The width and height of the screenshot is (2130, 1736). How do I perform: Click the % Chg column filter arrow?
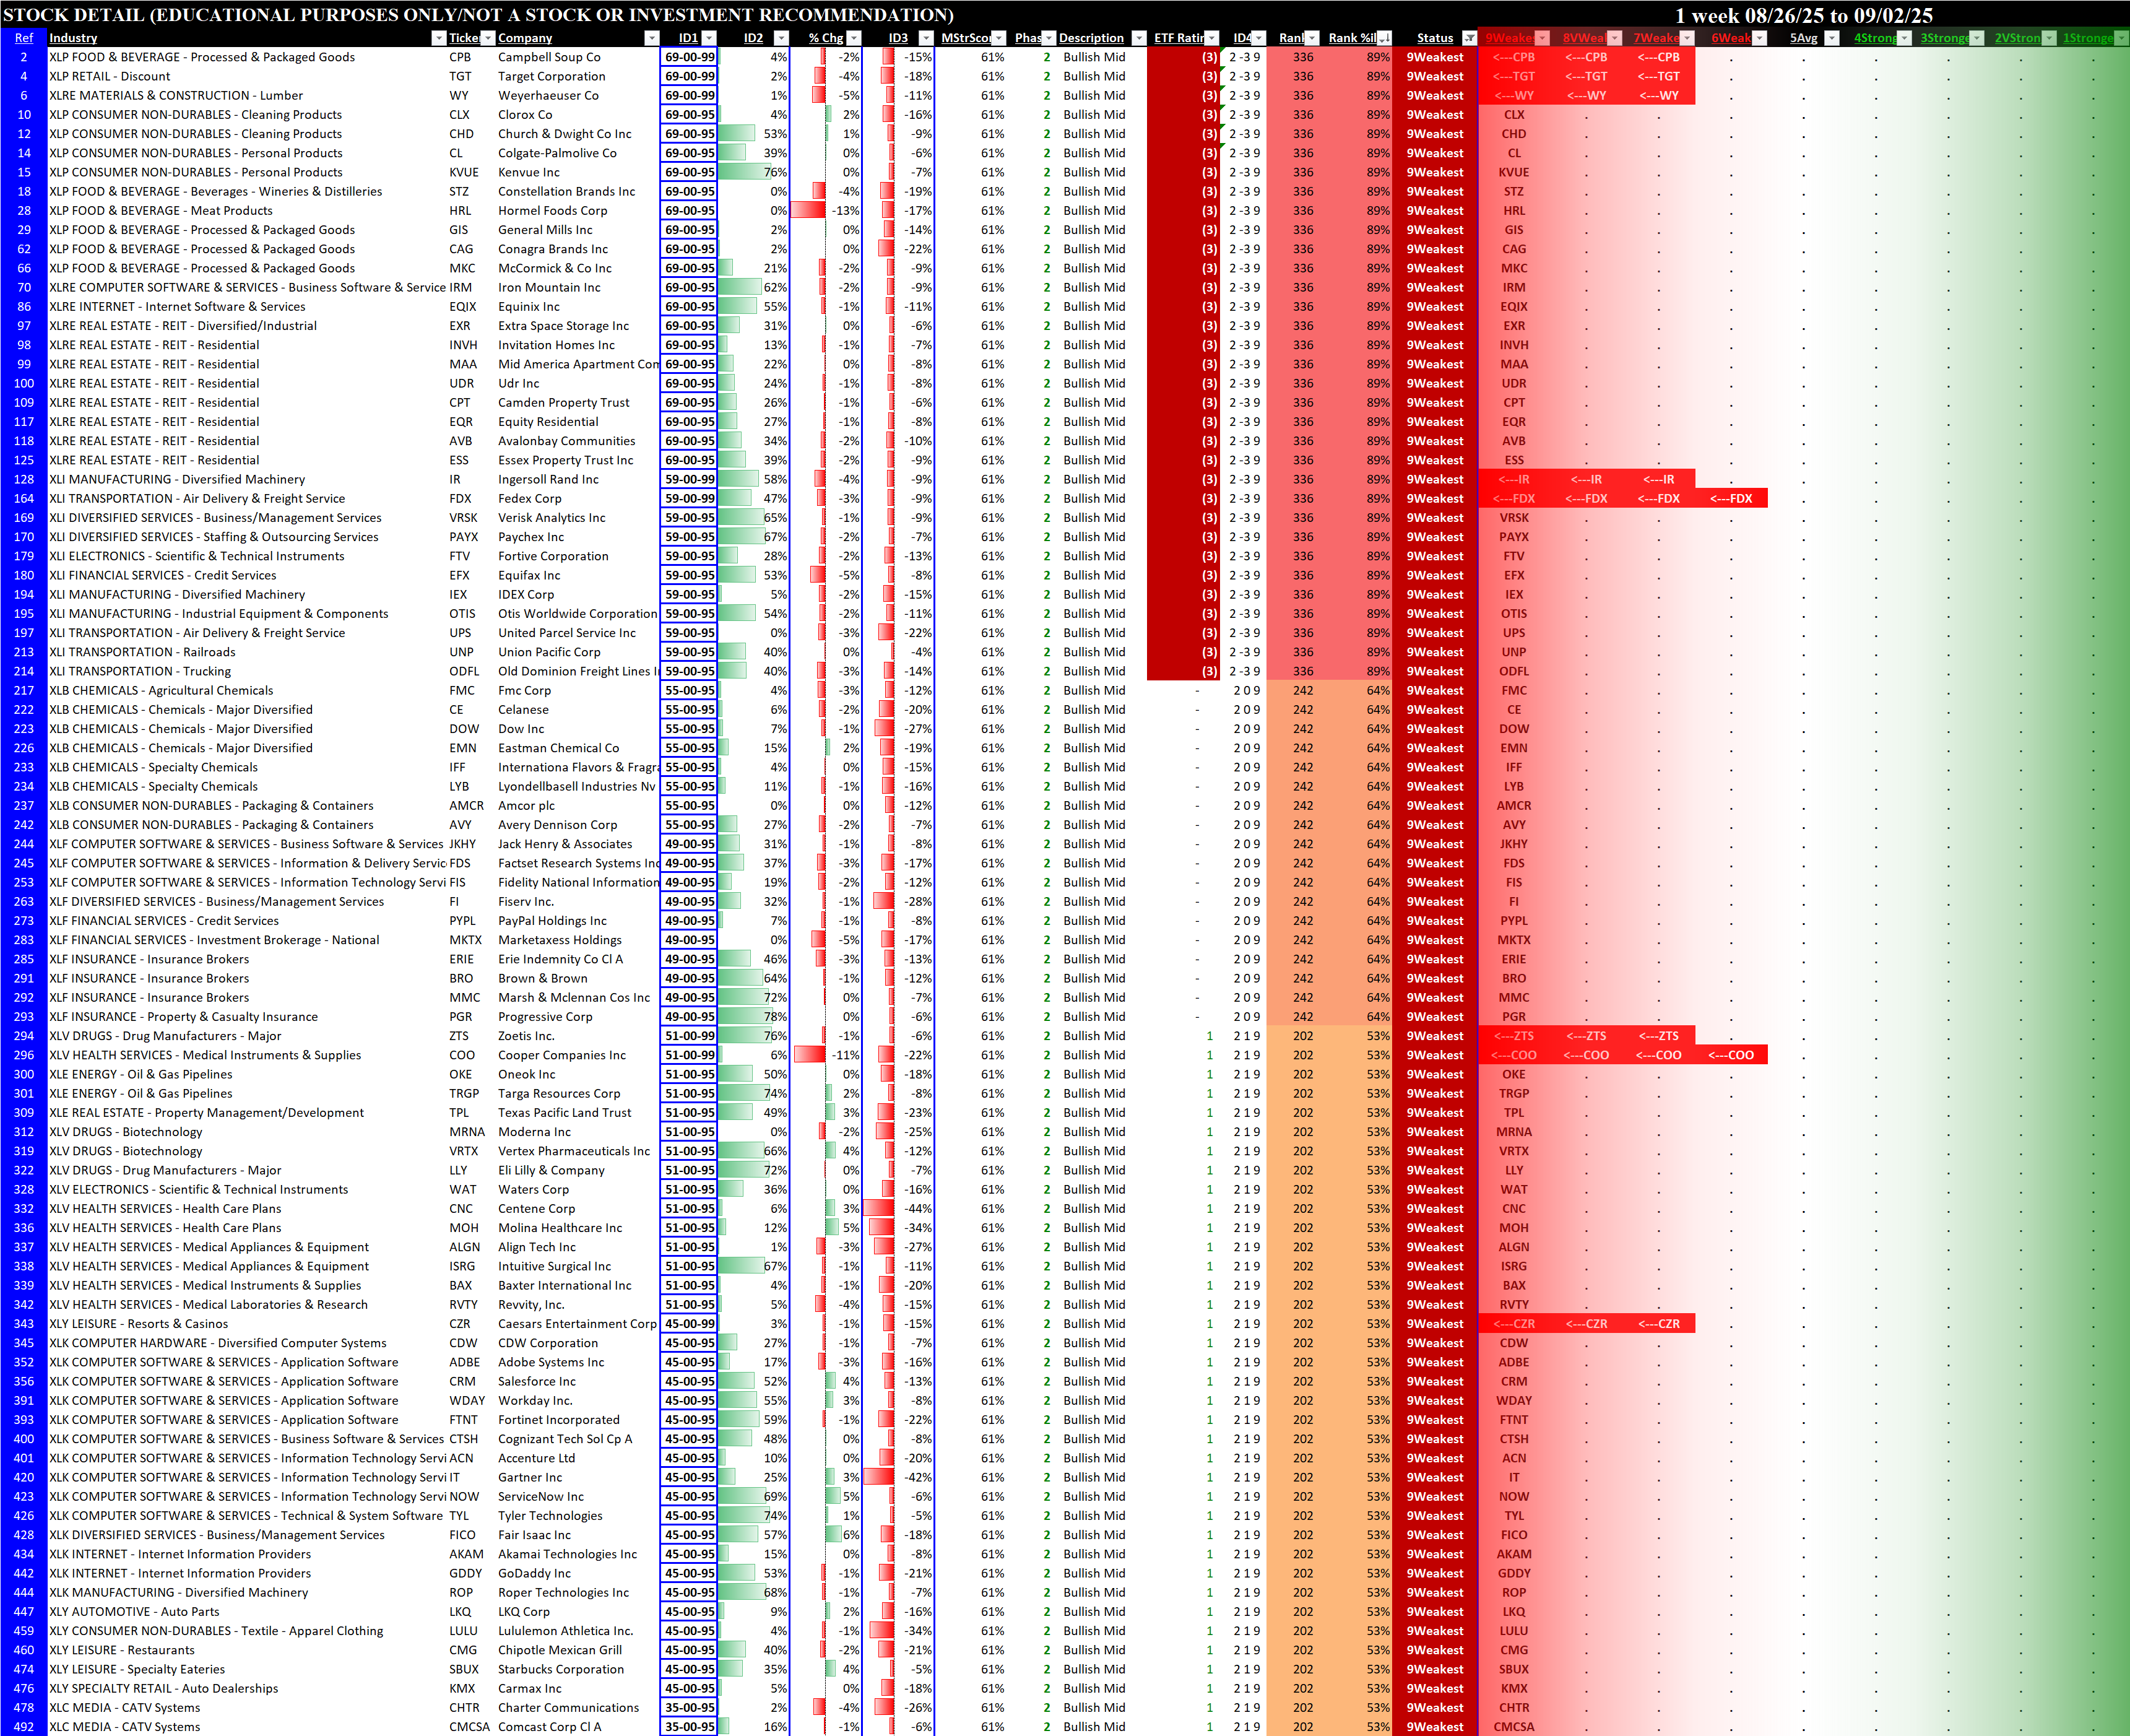click(853, 38)
